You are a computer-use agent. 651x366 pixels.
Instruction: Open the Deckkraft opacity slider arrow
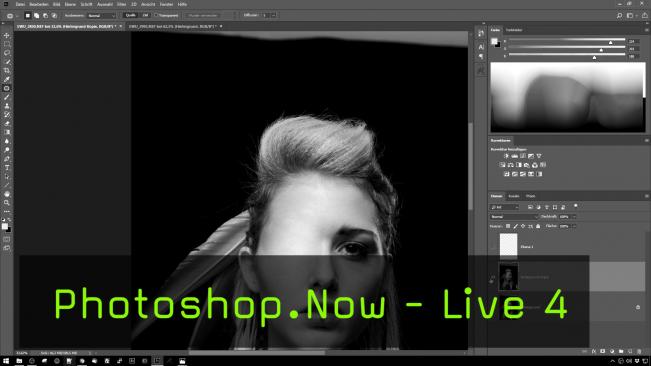tap(574, 217)
